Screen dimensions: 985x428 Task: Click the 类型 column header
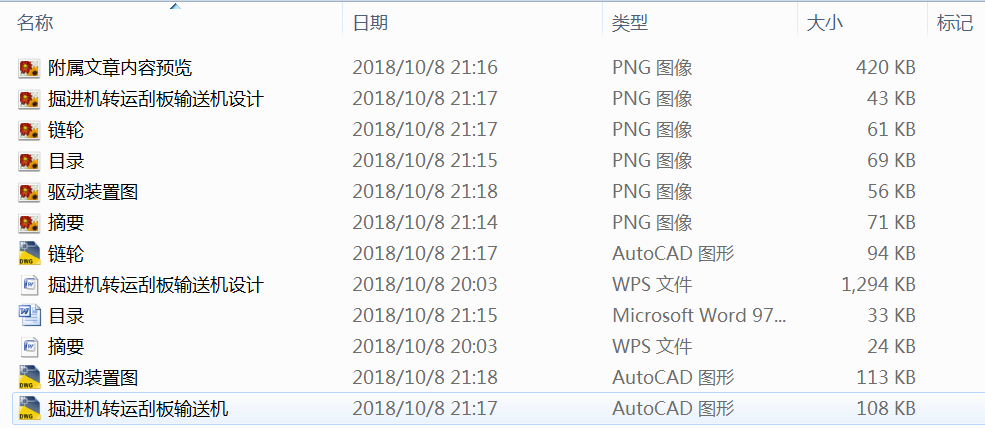[630, 23]
